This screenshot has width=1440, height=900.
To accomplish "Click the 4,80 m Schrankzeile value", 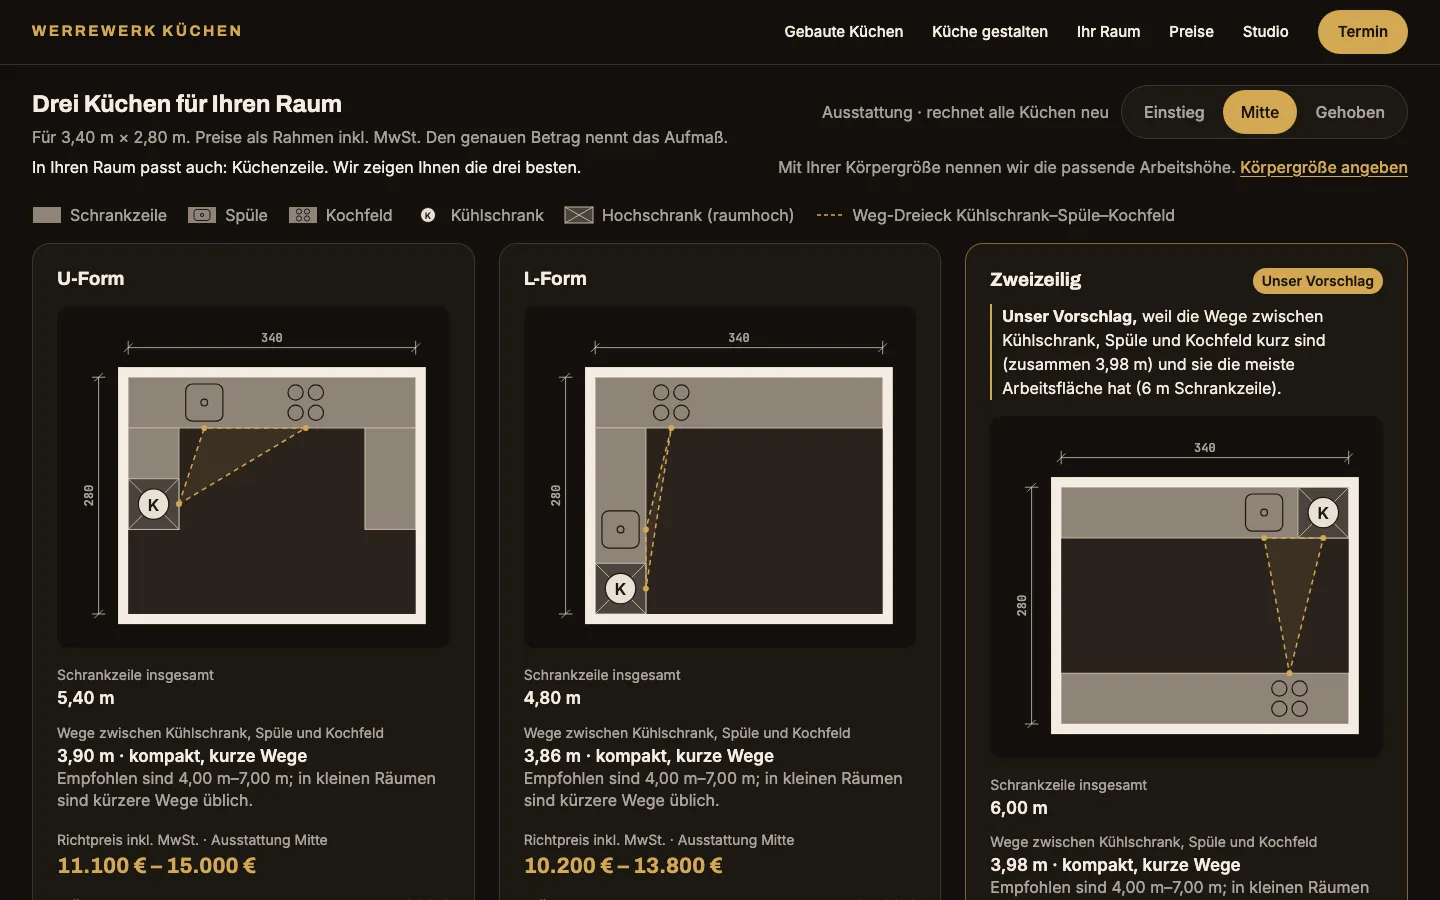I will point(552,698).
